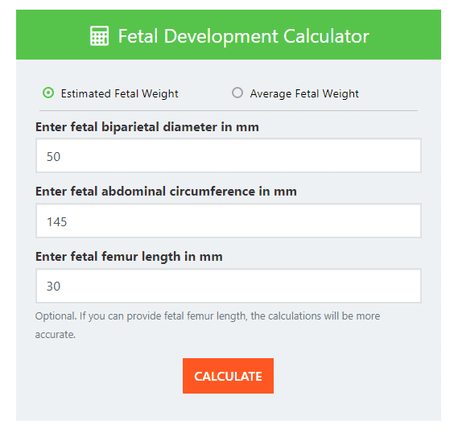The height and width of the screenshot is (429, 450).
Task: Click the Fetal Development Calculator title
Action: click(x=244, y=36)
